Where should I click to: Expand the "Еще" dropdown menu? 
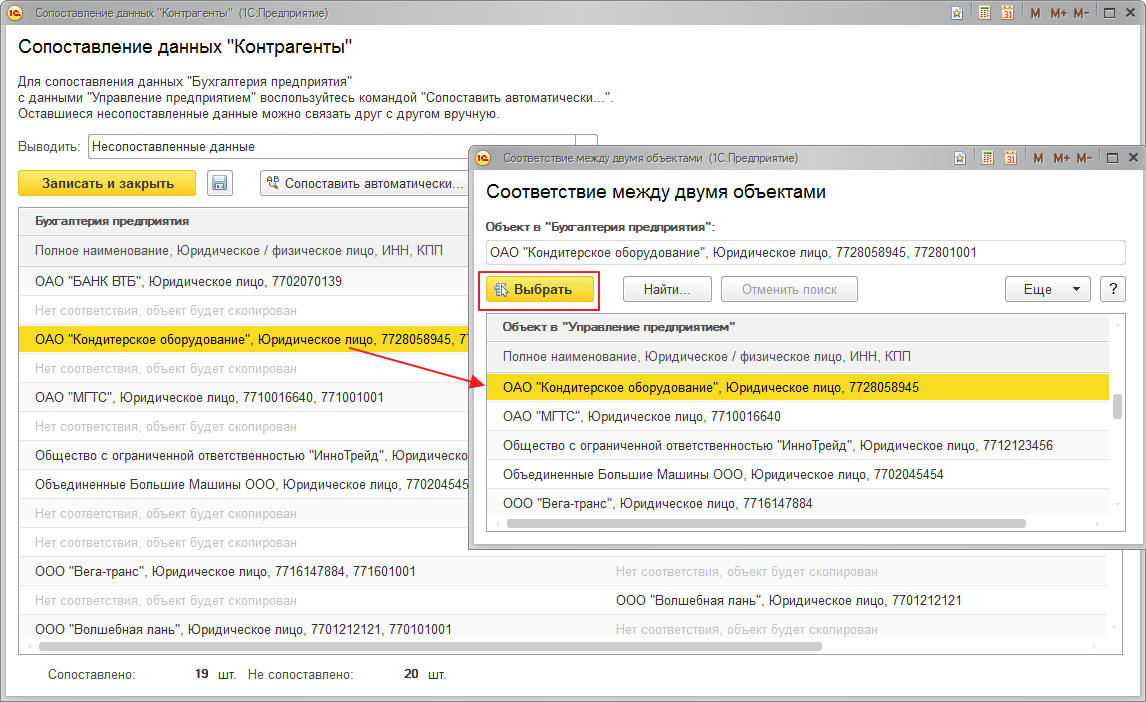[x=1047, y=289]
